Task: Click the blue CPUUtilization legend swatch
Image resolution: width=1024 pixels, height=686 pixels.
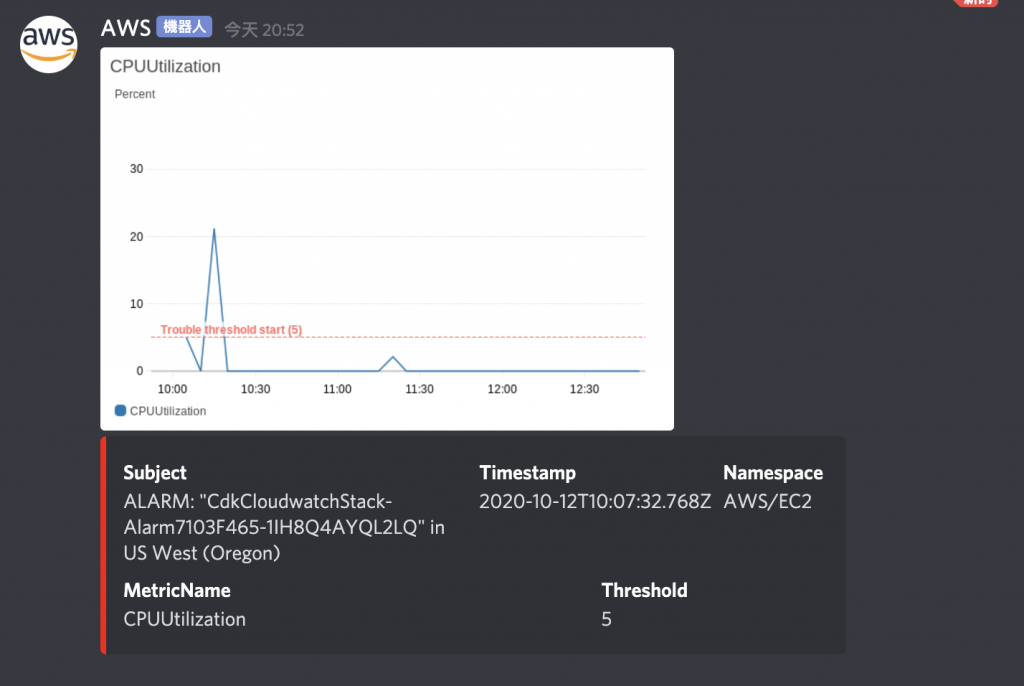Action: 120,410
